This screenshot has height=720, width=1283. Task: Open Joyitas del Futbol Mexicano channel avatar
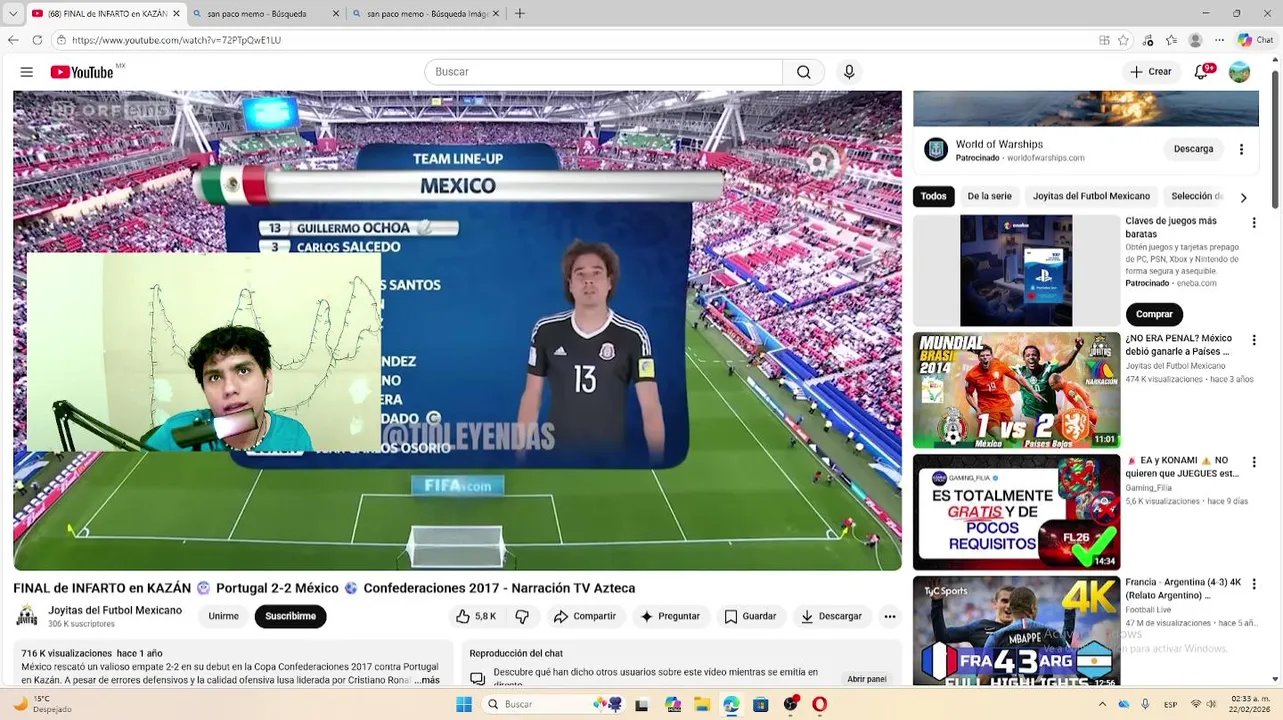coord(27,616)
